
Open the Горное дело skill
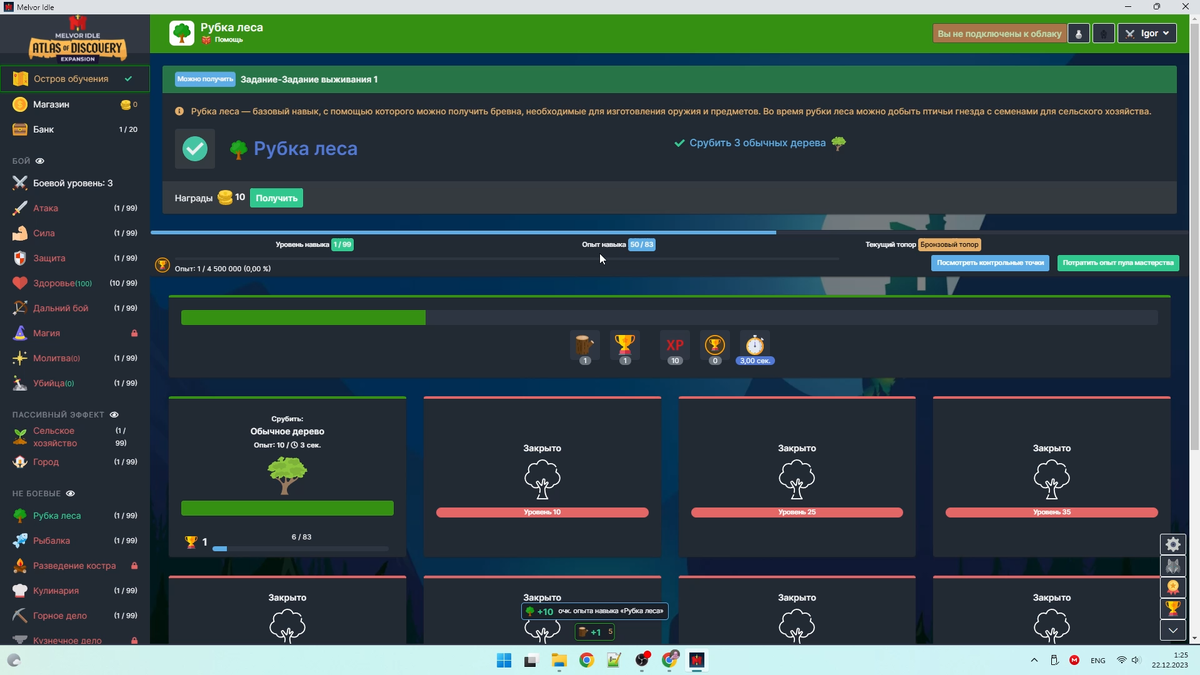75,616
